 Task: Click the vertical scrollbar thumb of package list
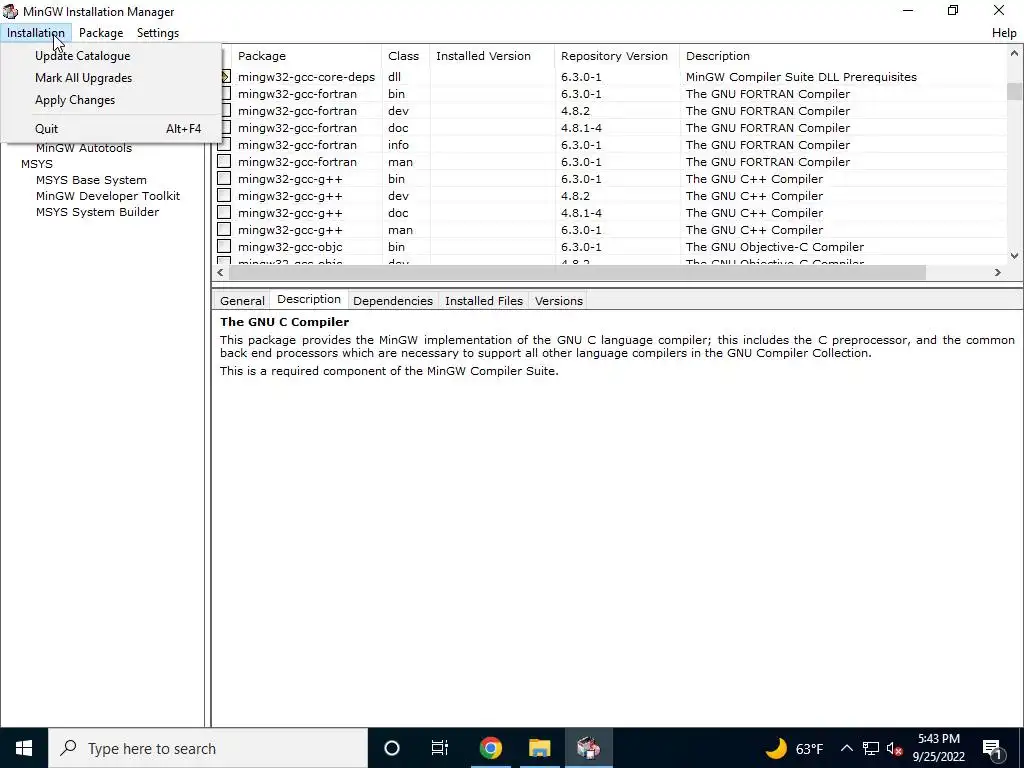1014,91
